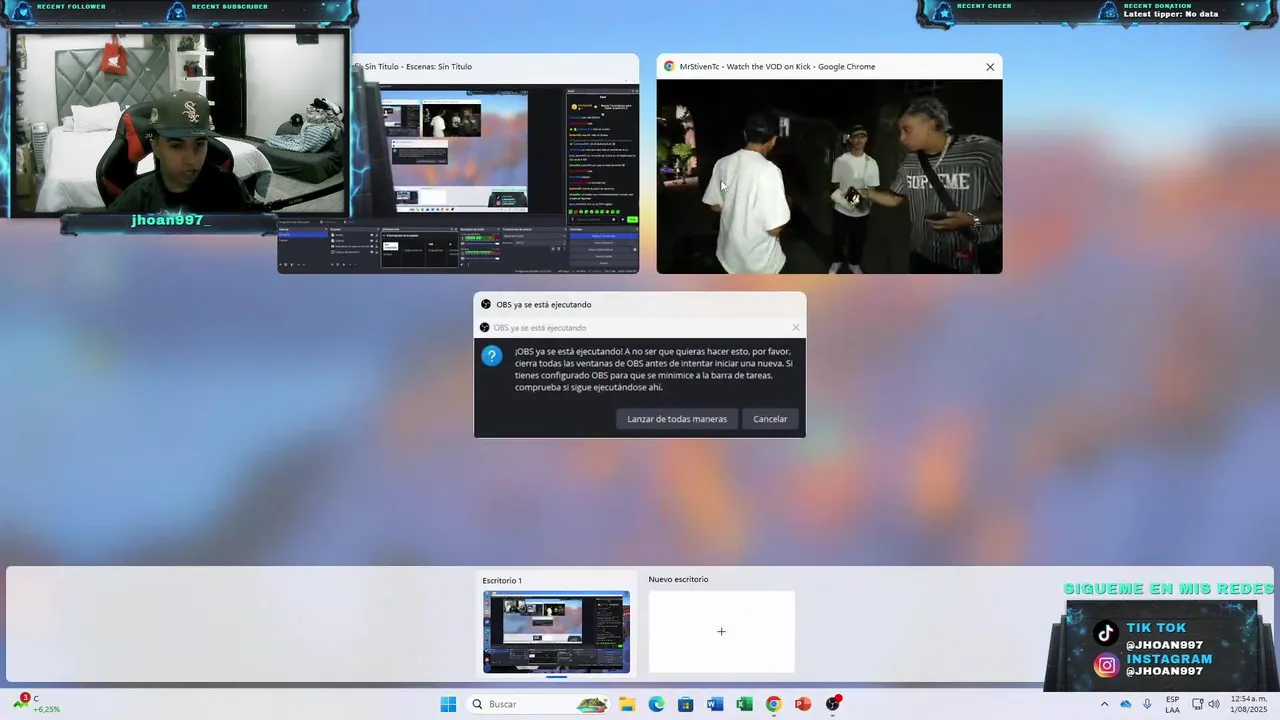Viewport: 1280px width, 720px height.
Task: Create a new desktop with 'Nuevo escritorio'
Action: 722,632
